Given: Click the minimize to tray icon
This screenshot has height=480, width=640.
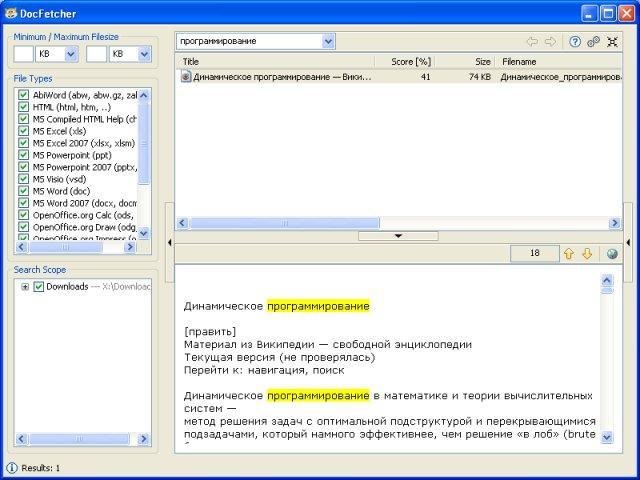Looking at the screenshot, I should click(x=612, y=41).
